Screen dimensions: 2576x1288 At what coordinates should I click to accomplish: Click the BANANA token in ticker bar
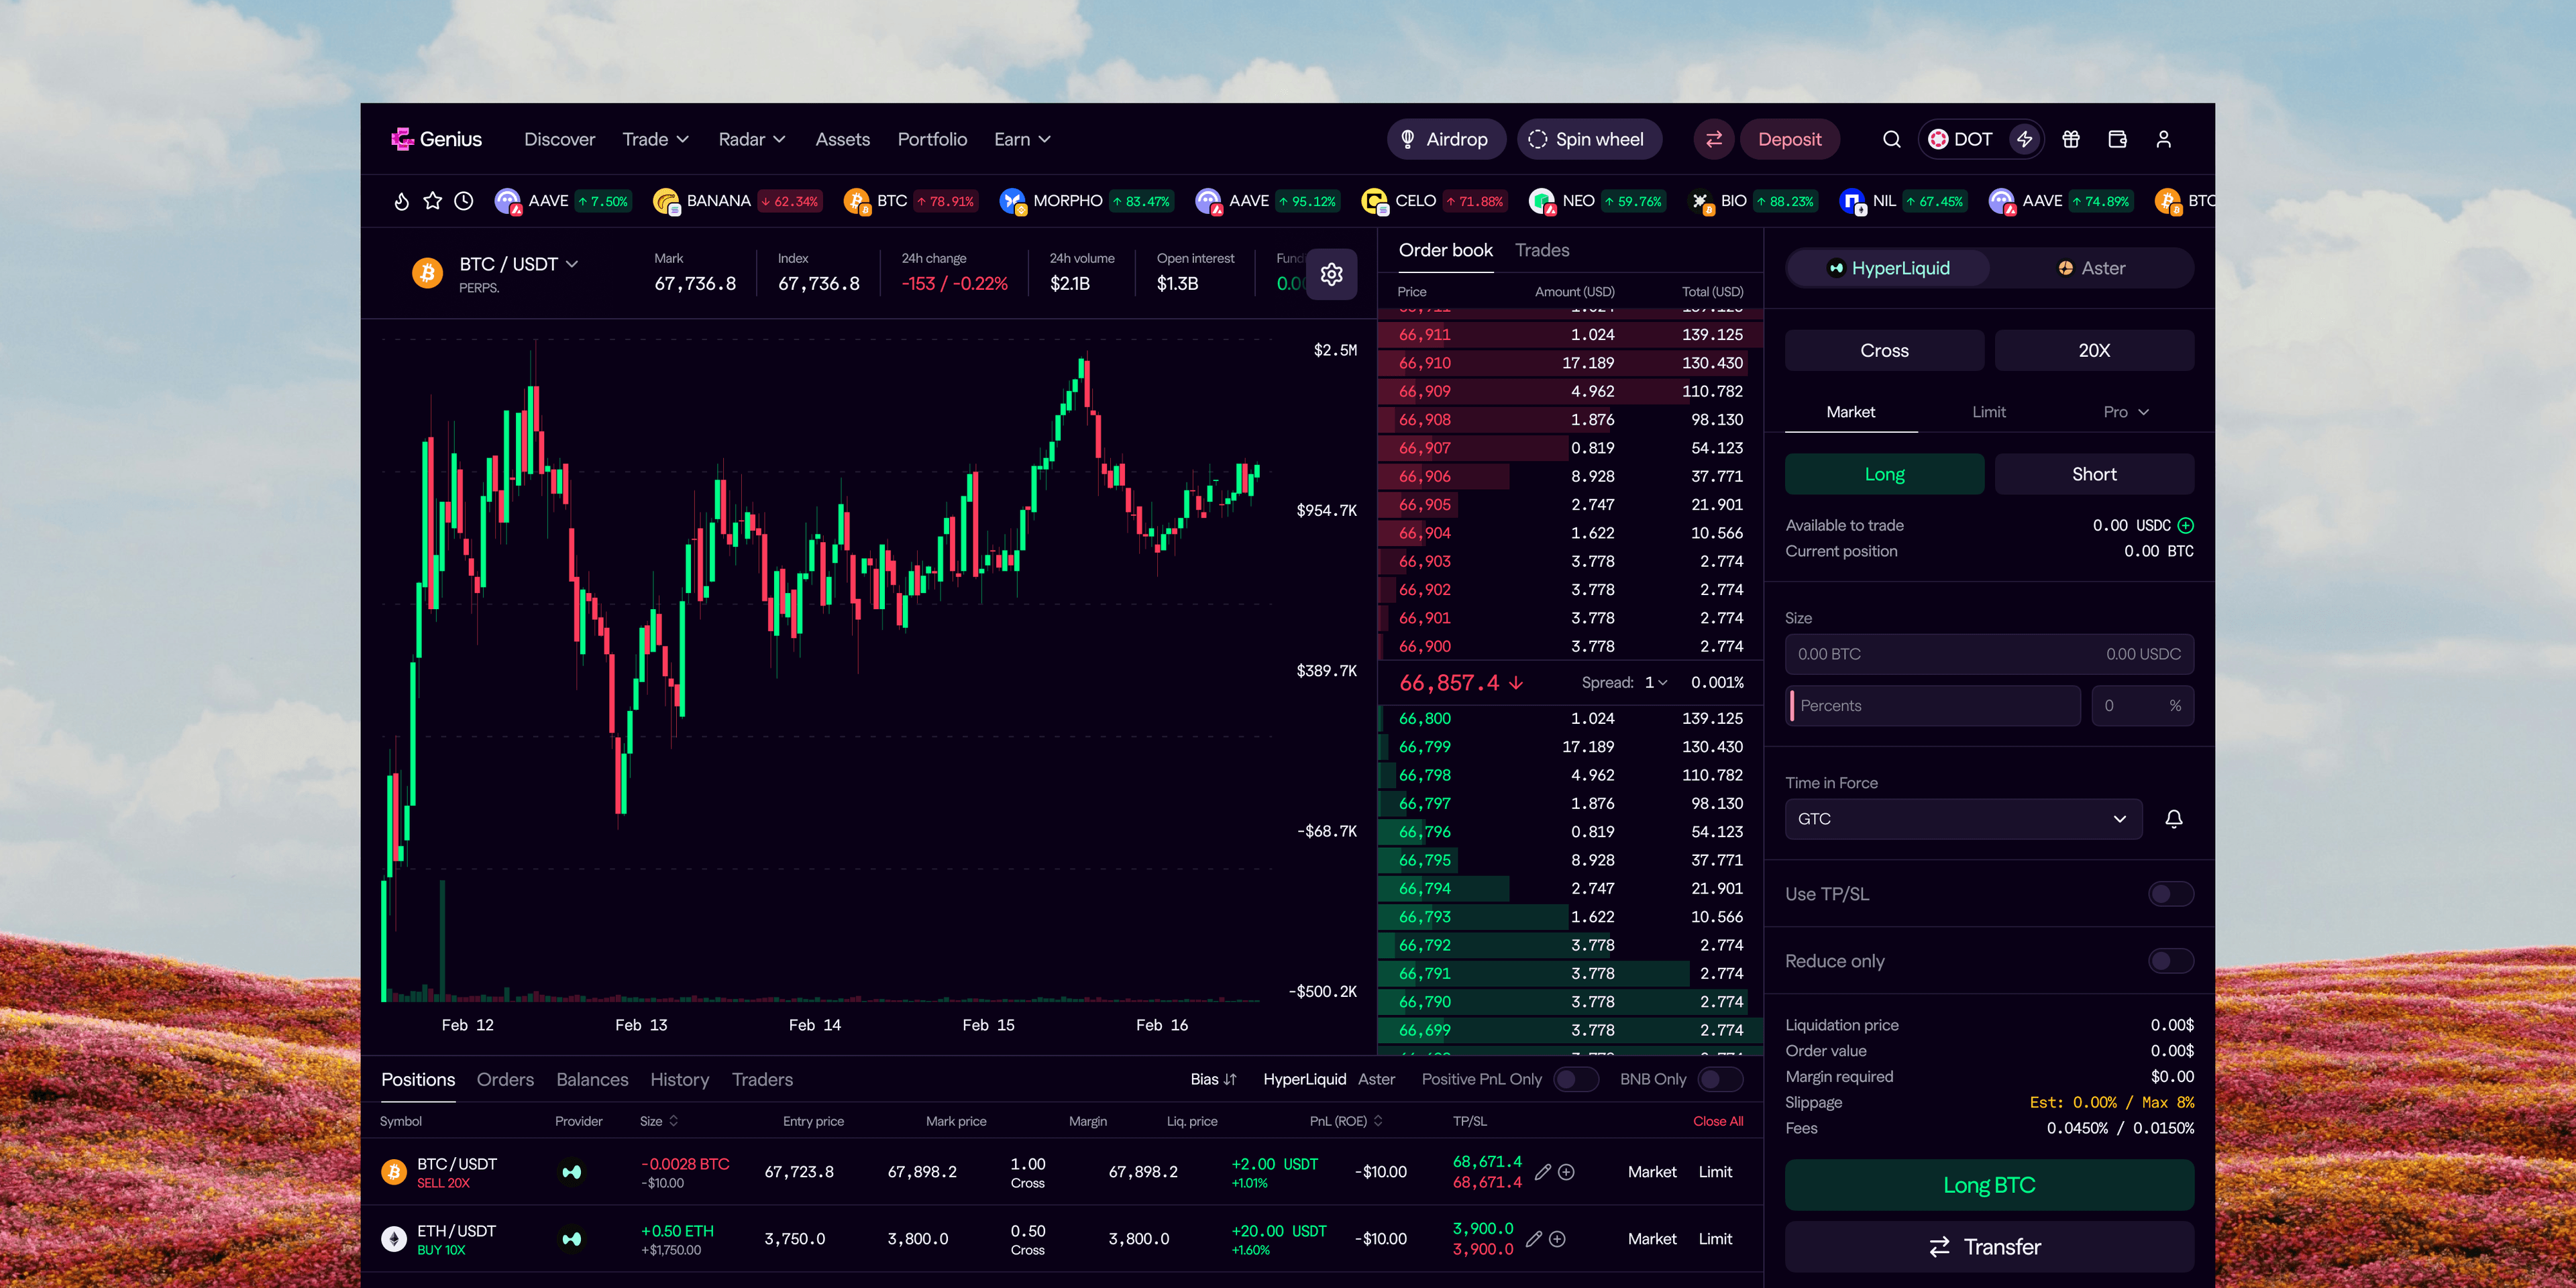click(738, 201)
